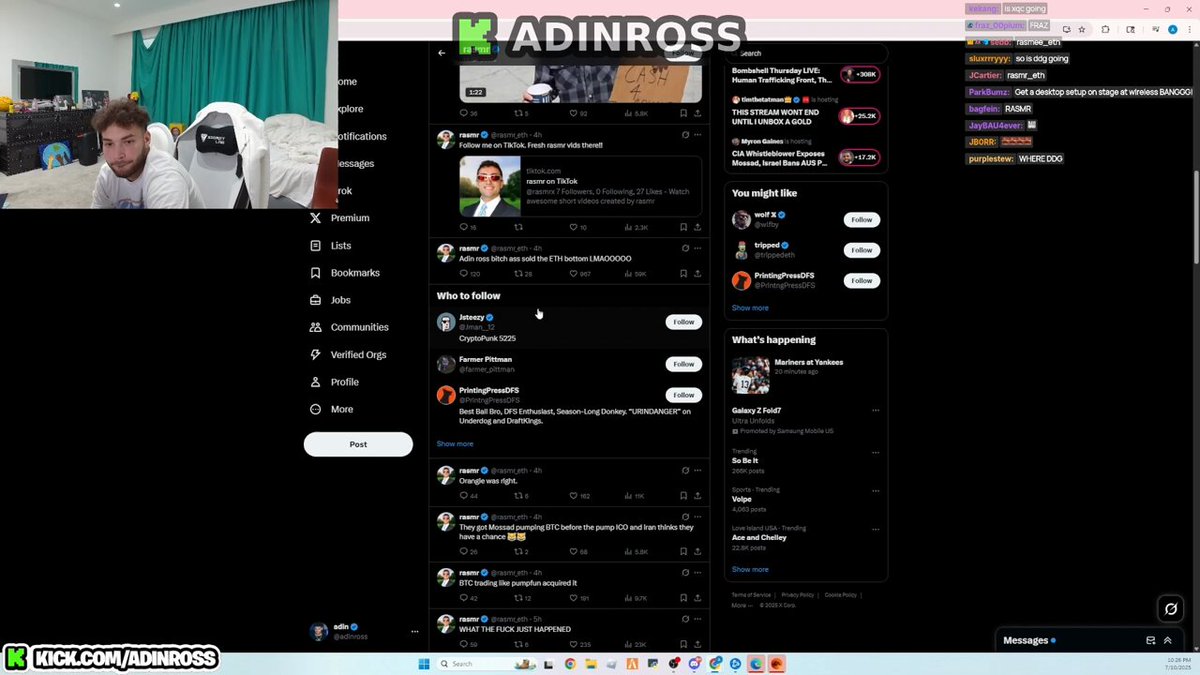Retweet the 'Orangie was right' tweet
Viewport: 1200px width, 675px height.
[518, 496]
